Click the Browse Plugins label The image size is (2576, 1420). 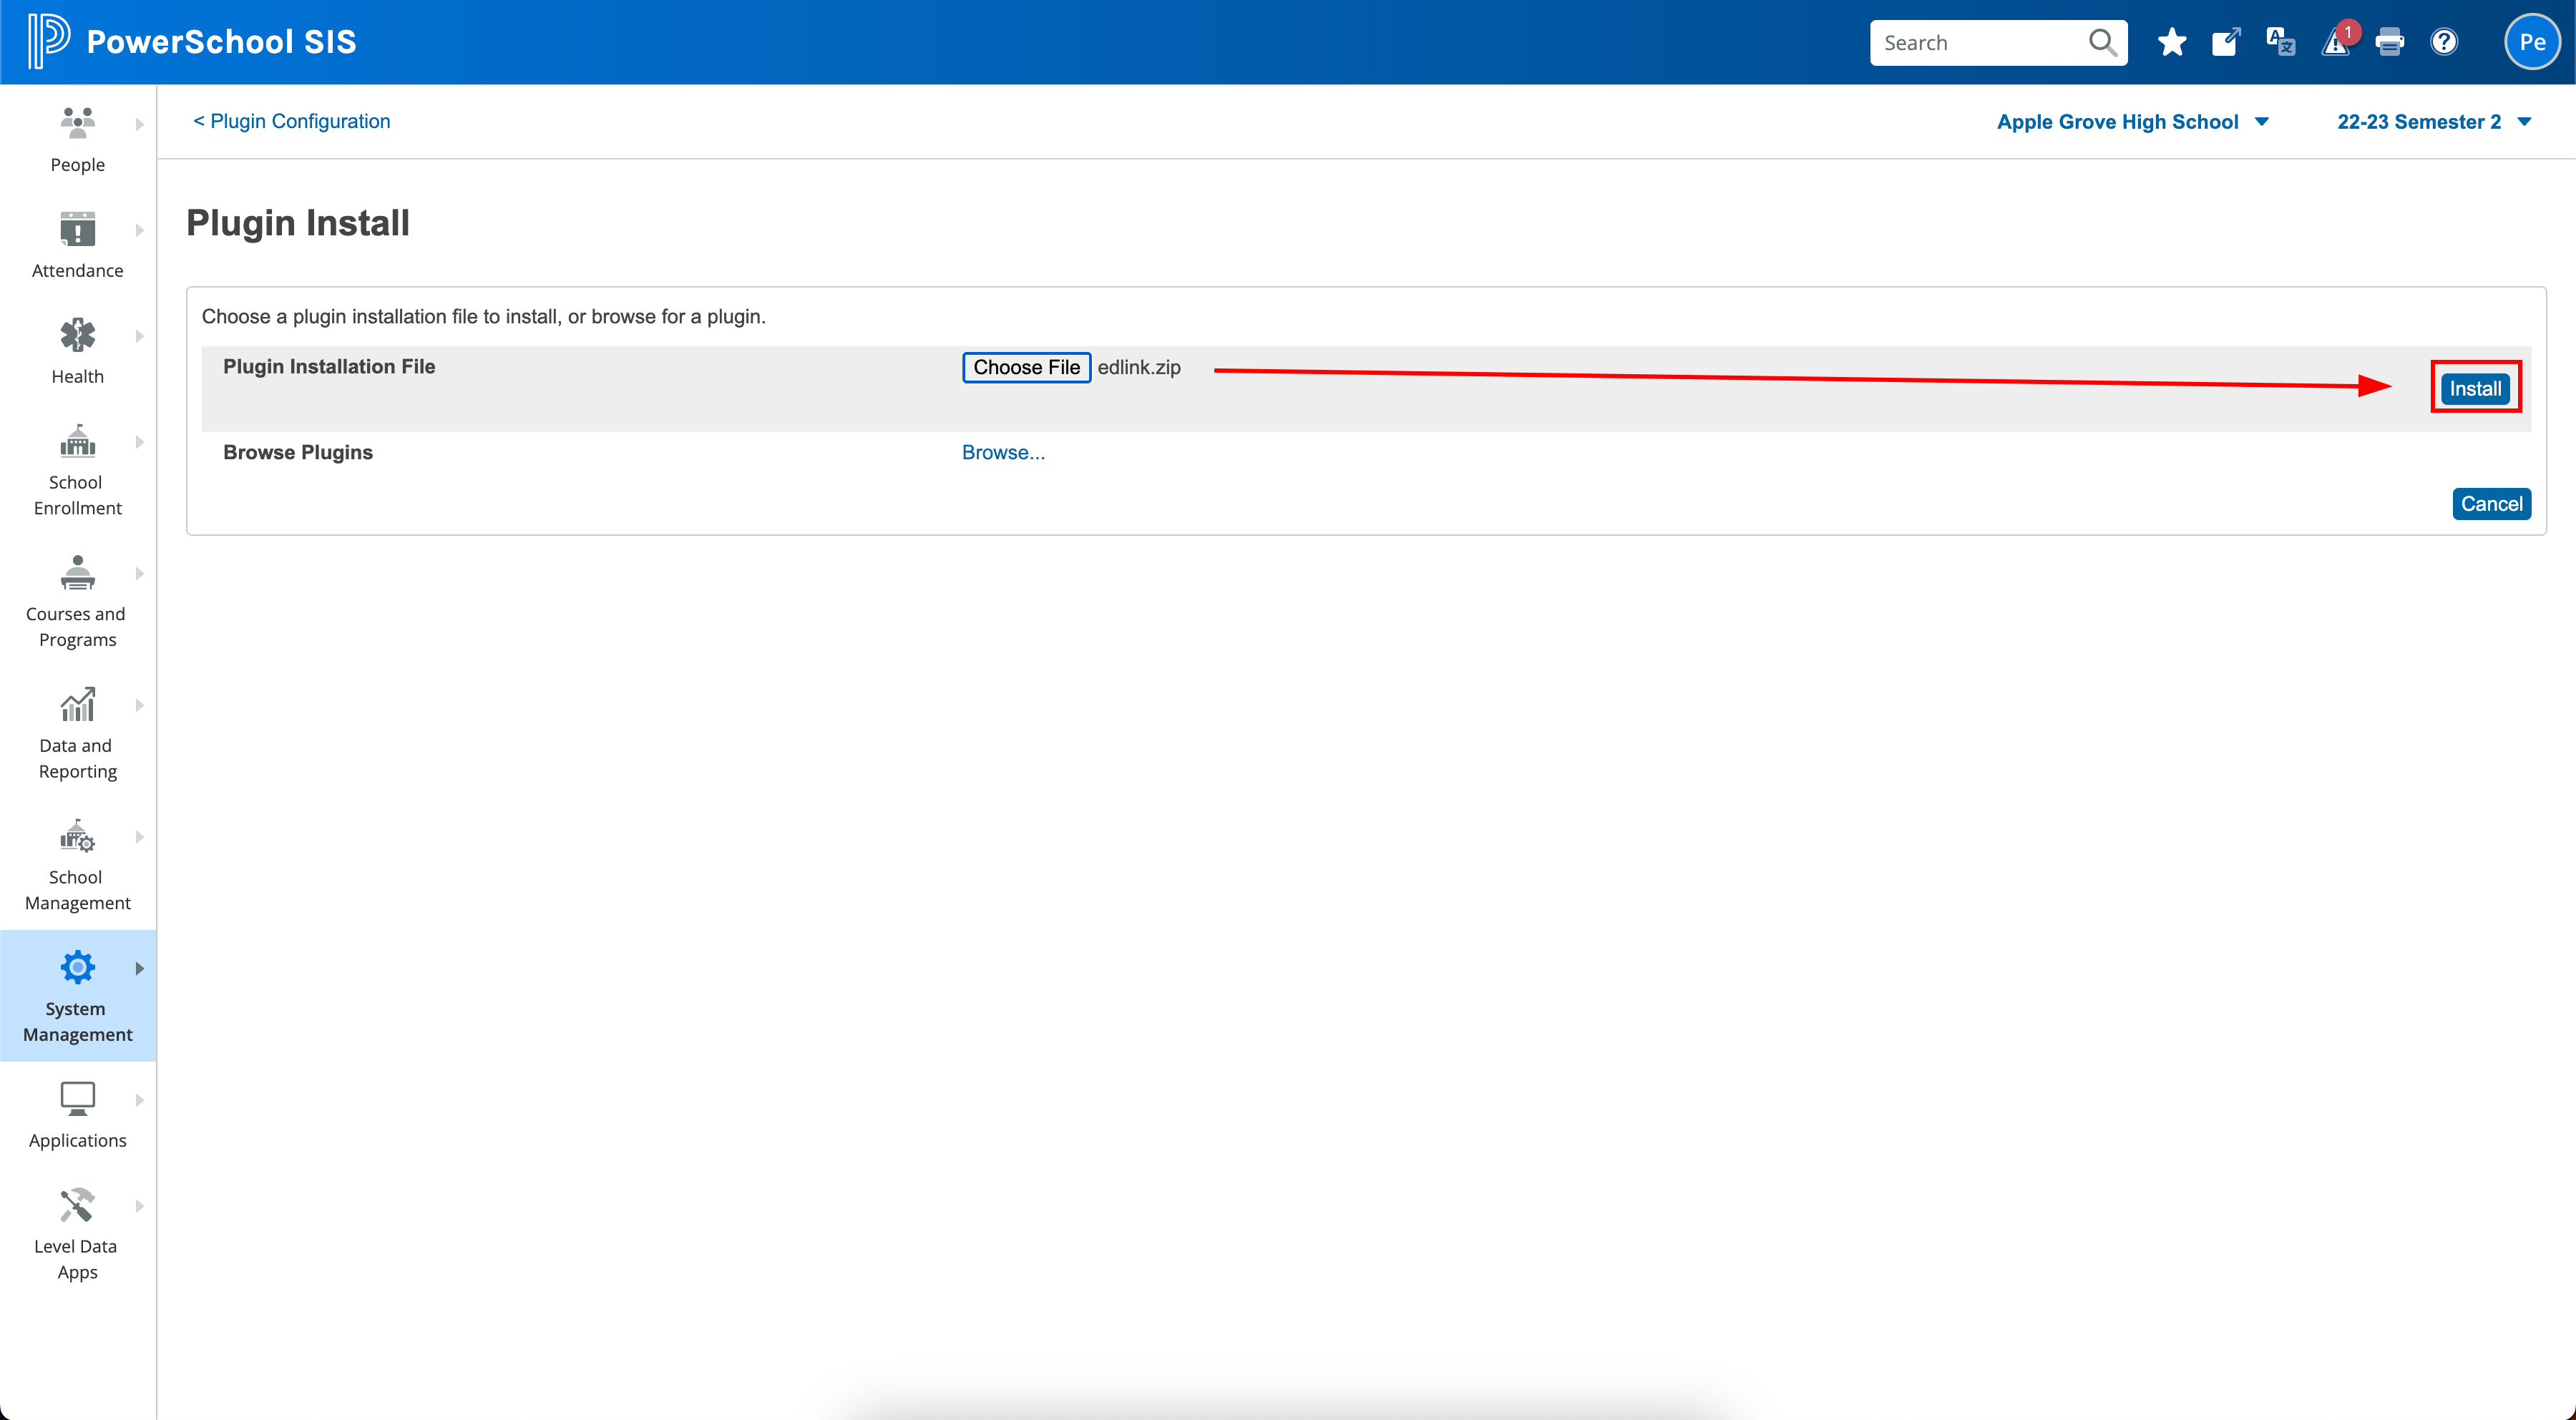point(298,452)
